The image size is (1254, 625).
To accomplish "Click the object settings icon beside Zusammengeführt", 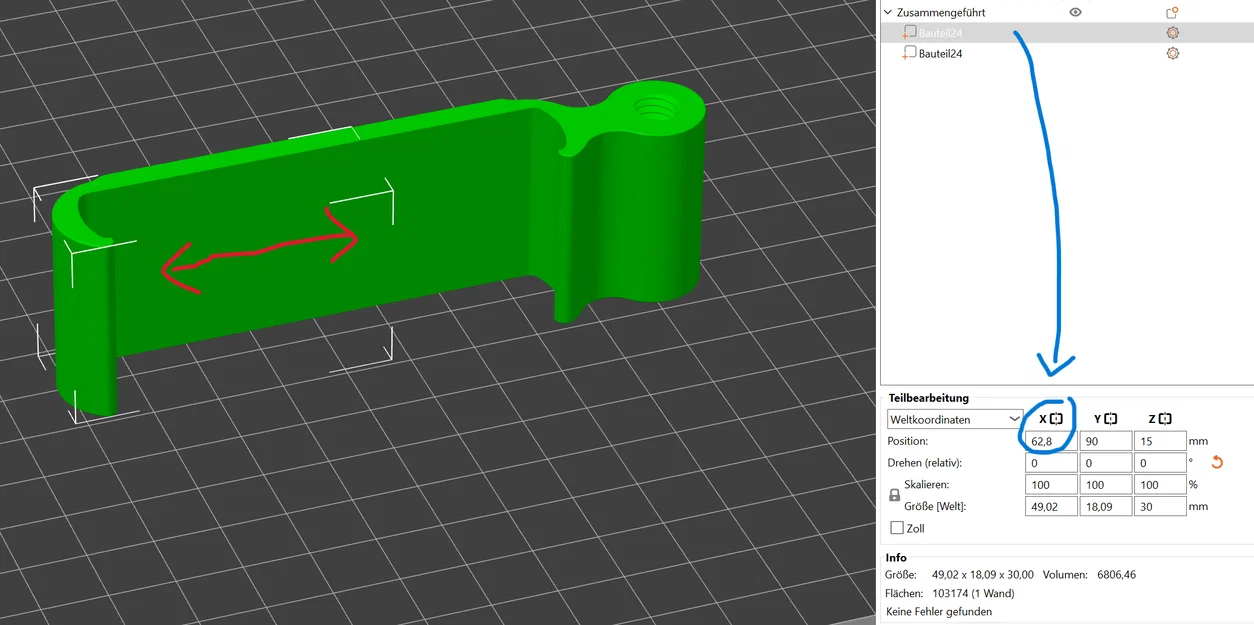I will coord(1172,13).
